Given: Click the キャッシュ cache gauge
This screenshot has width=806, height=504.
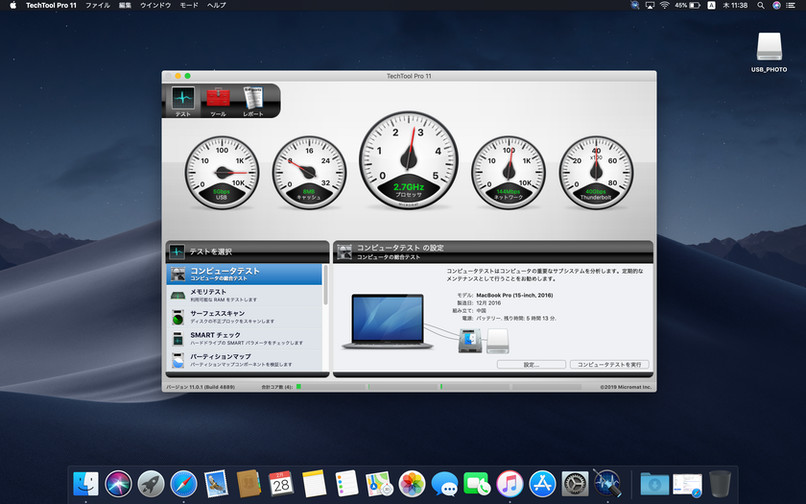Looking at the screenshot, I should pyautogui.click(x=309, y=172).
